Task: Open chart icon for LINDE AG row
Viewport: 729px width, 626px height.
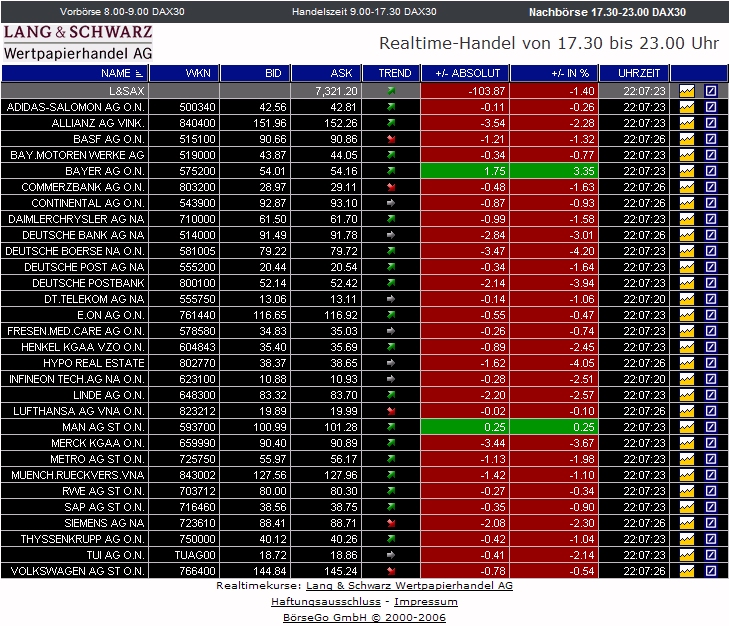Action: (687, 395)
